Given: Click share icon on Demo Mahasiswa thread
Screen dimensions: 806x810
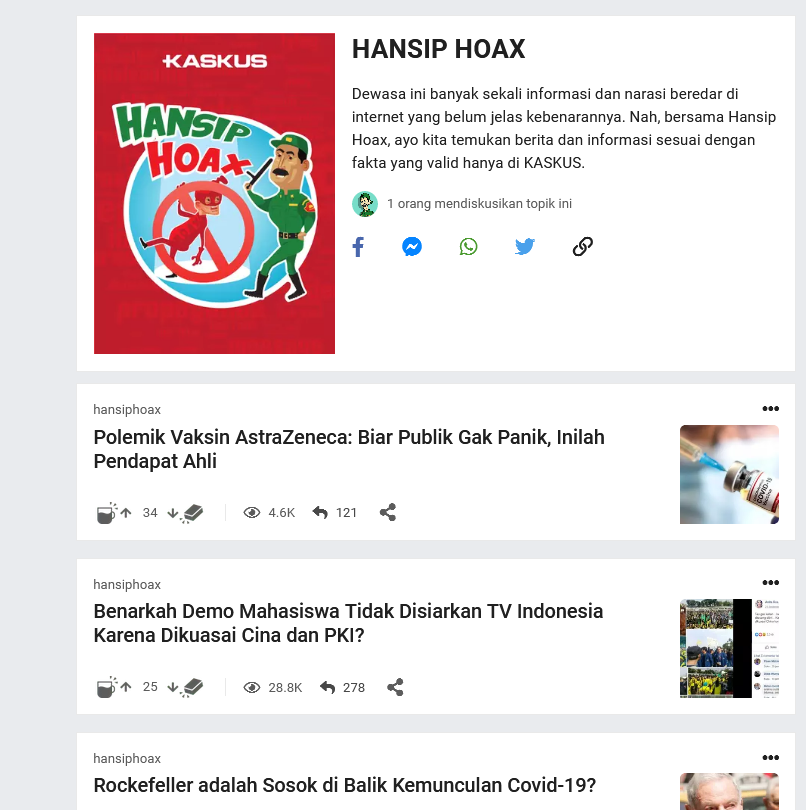Looking at the screenshot, I should point(395,688).
